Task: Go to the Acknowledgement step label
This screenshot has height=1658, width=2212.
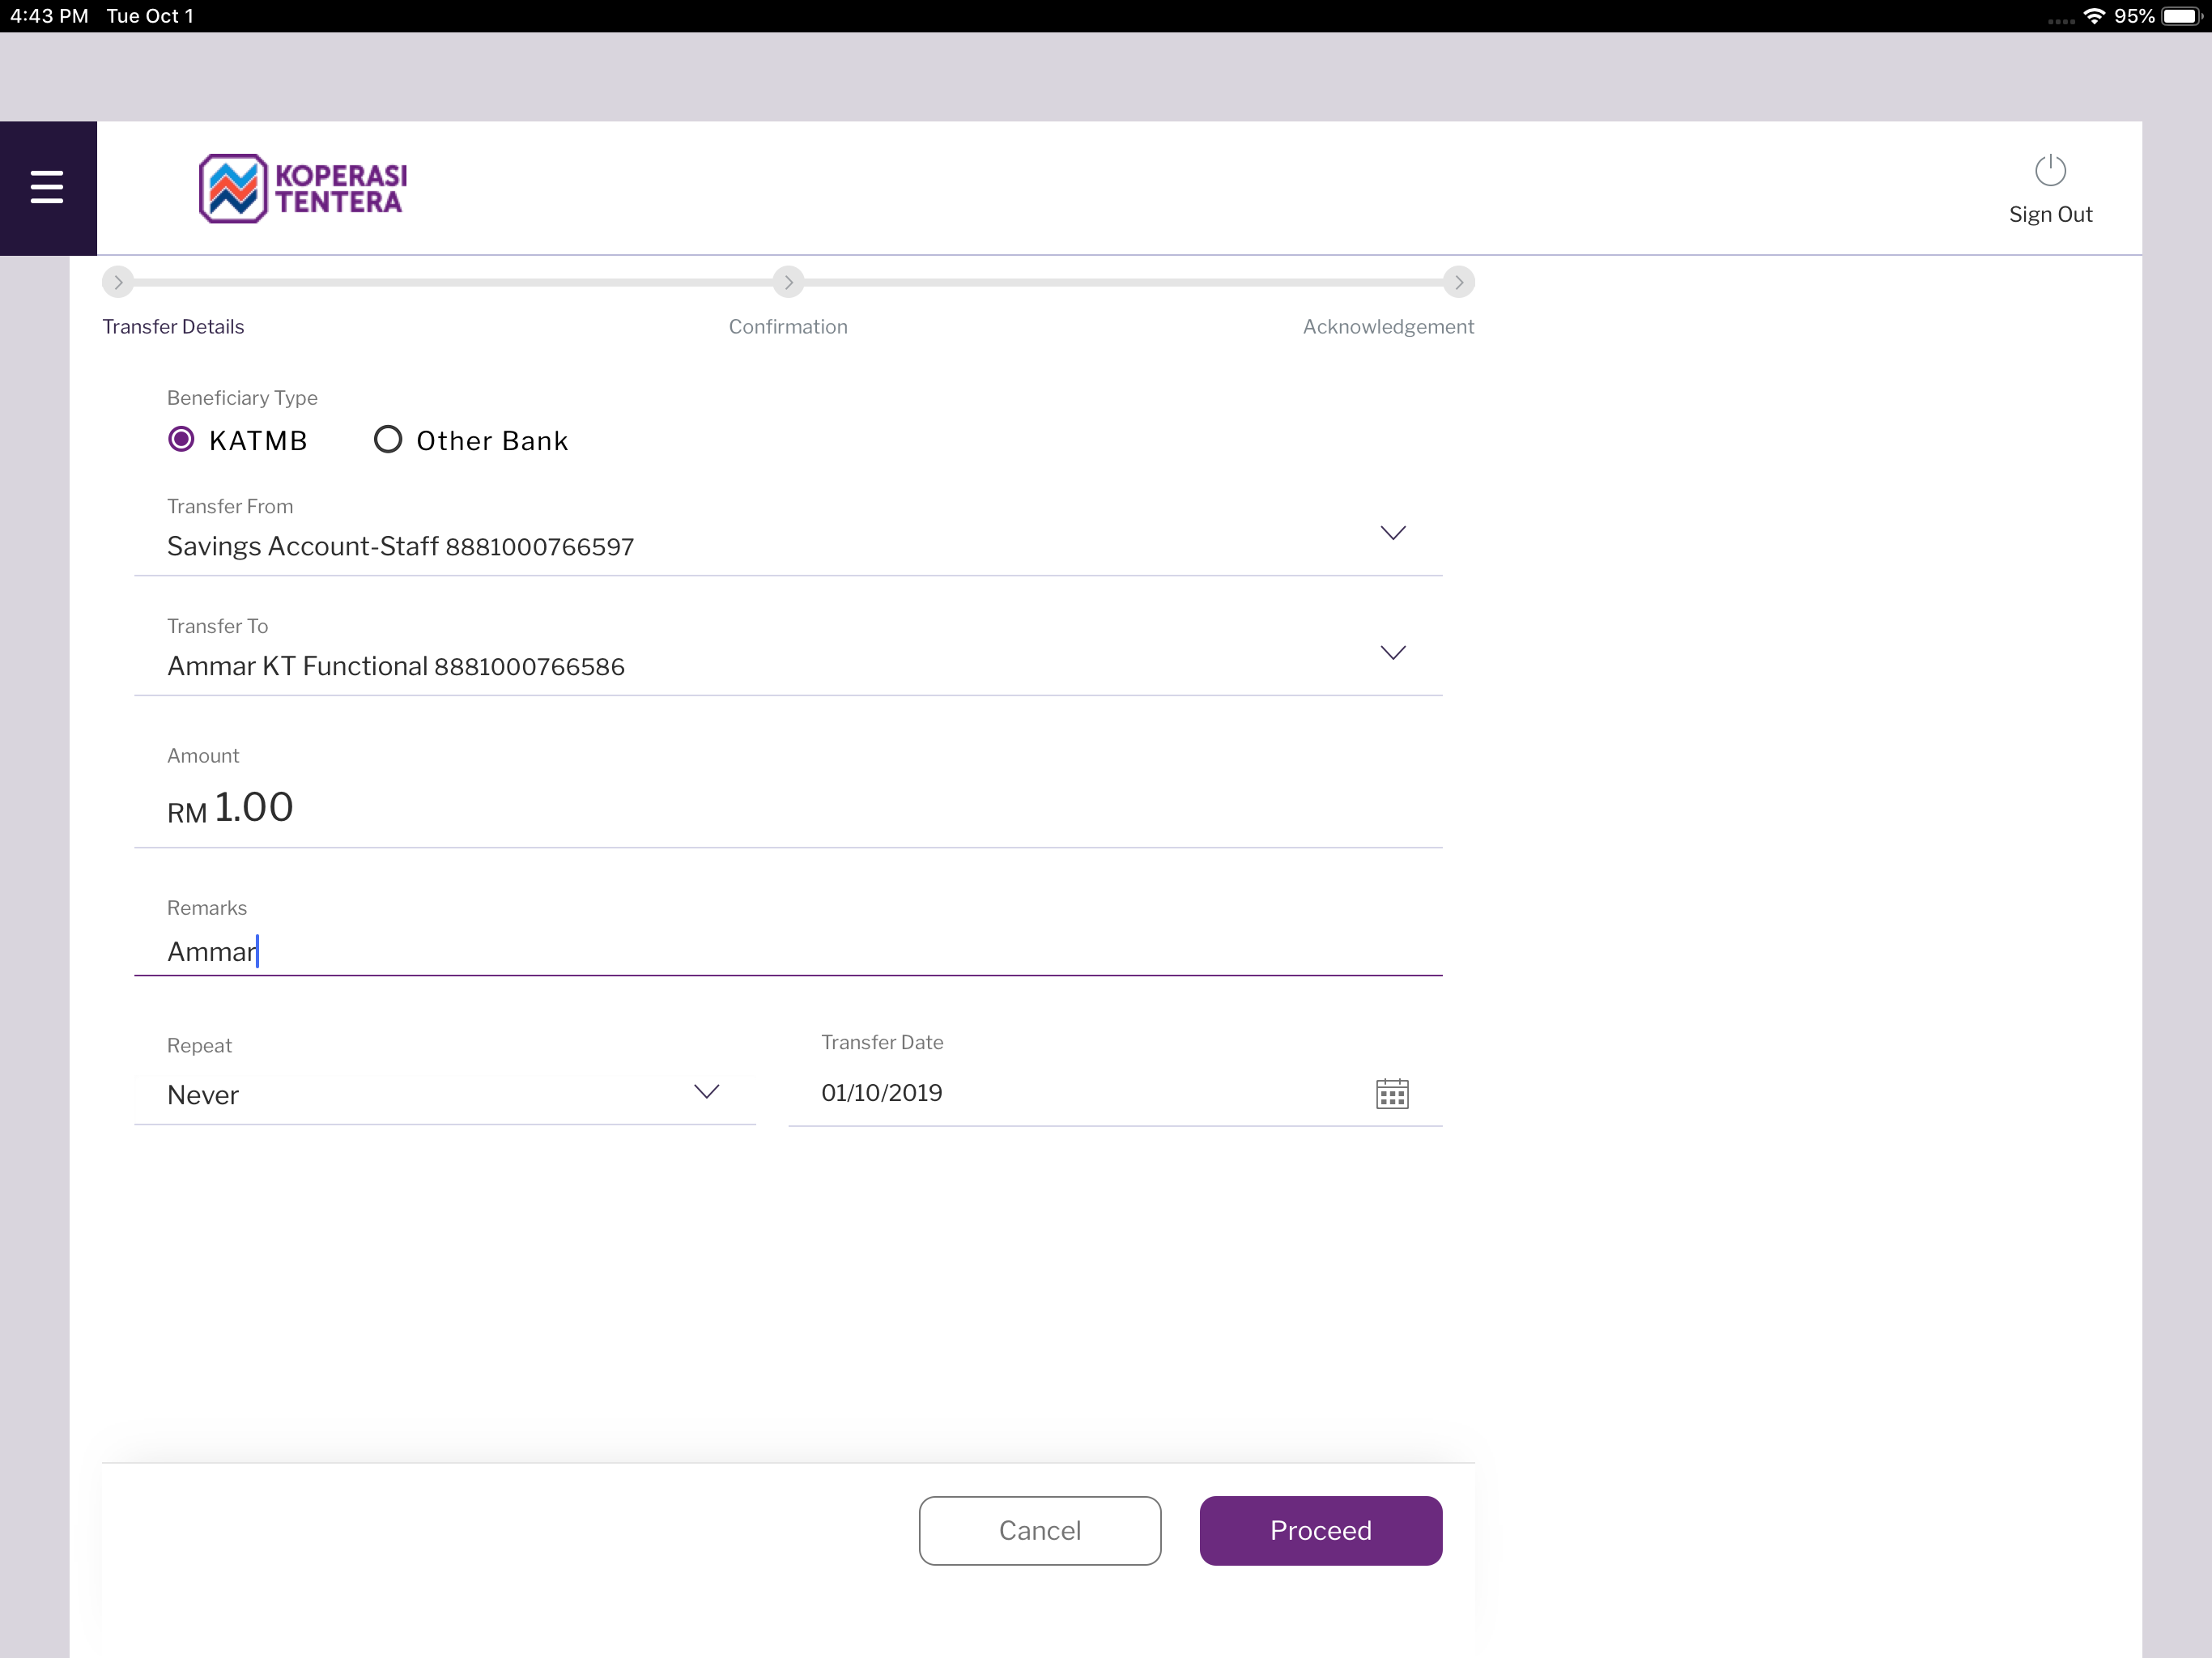Action: click(1388, 327)
